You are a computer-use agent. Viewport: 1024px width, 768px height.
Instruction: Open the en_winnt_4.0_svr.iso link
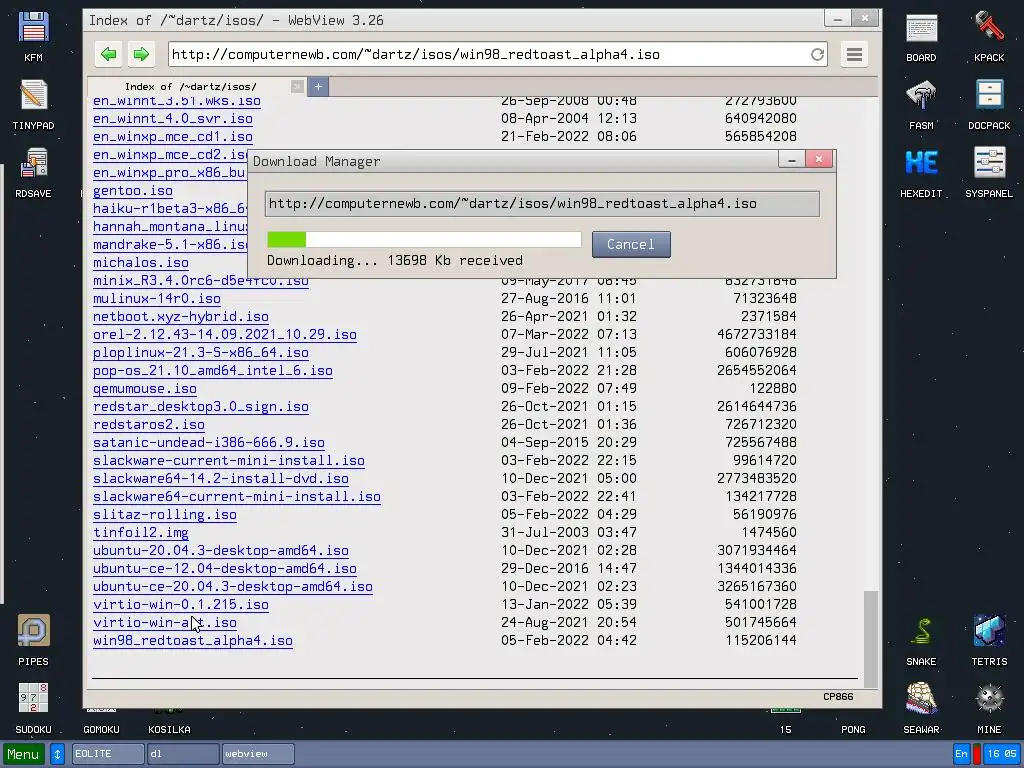[x=172, y=118]
